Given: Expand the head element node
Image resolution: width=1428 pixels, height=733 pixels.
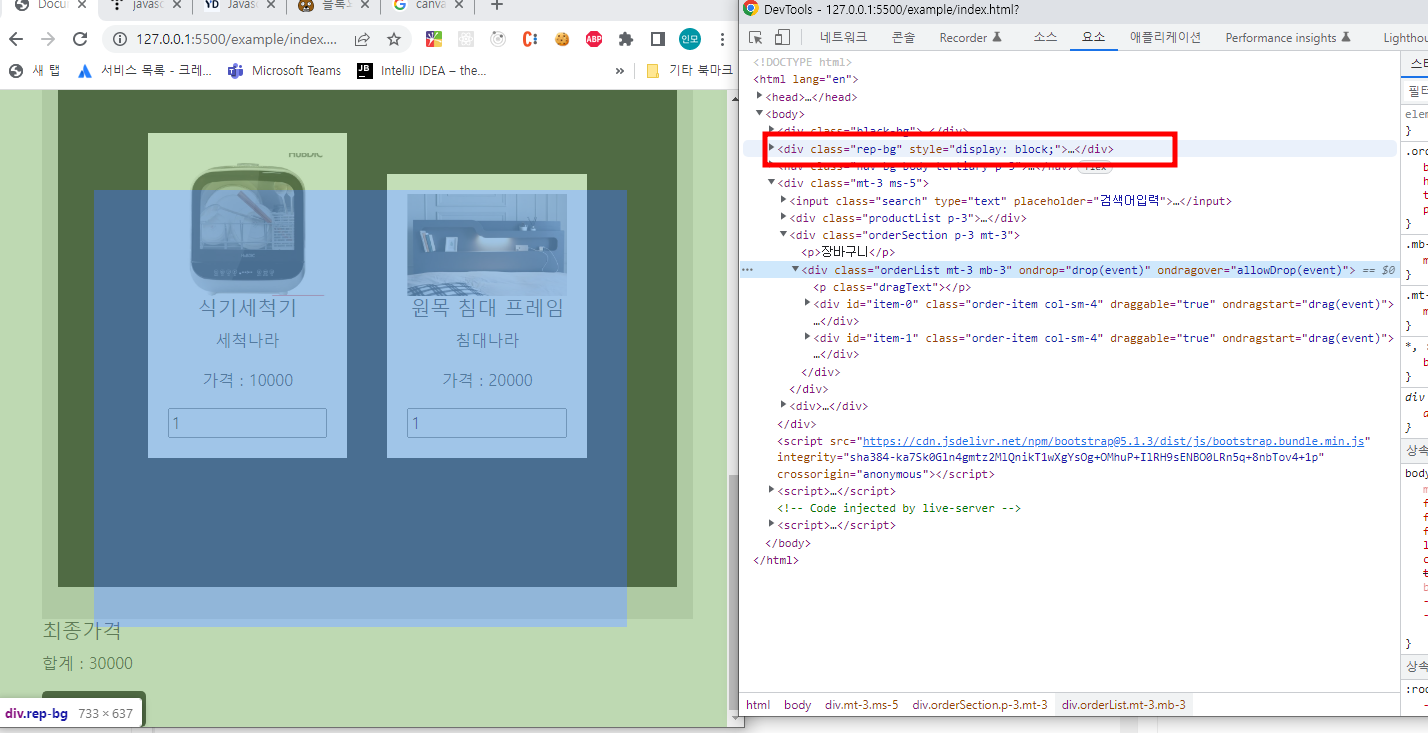Looking at the screenshot, I should 760,97.
